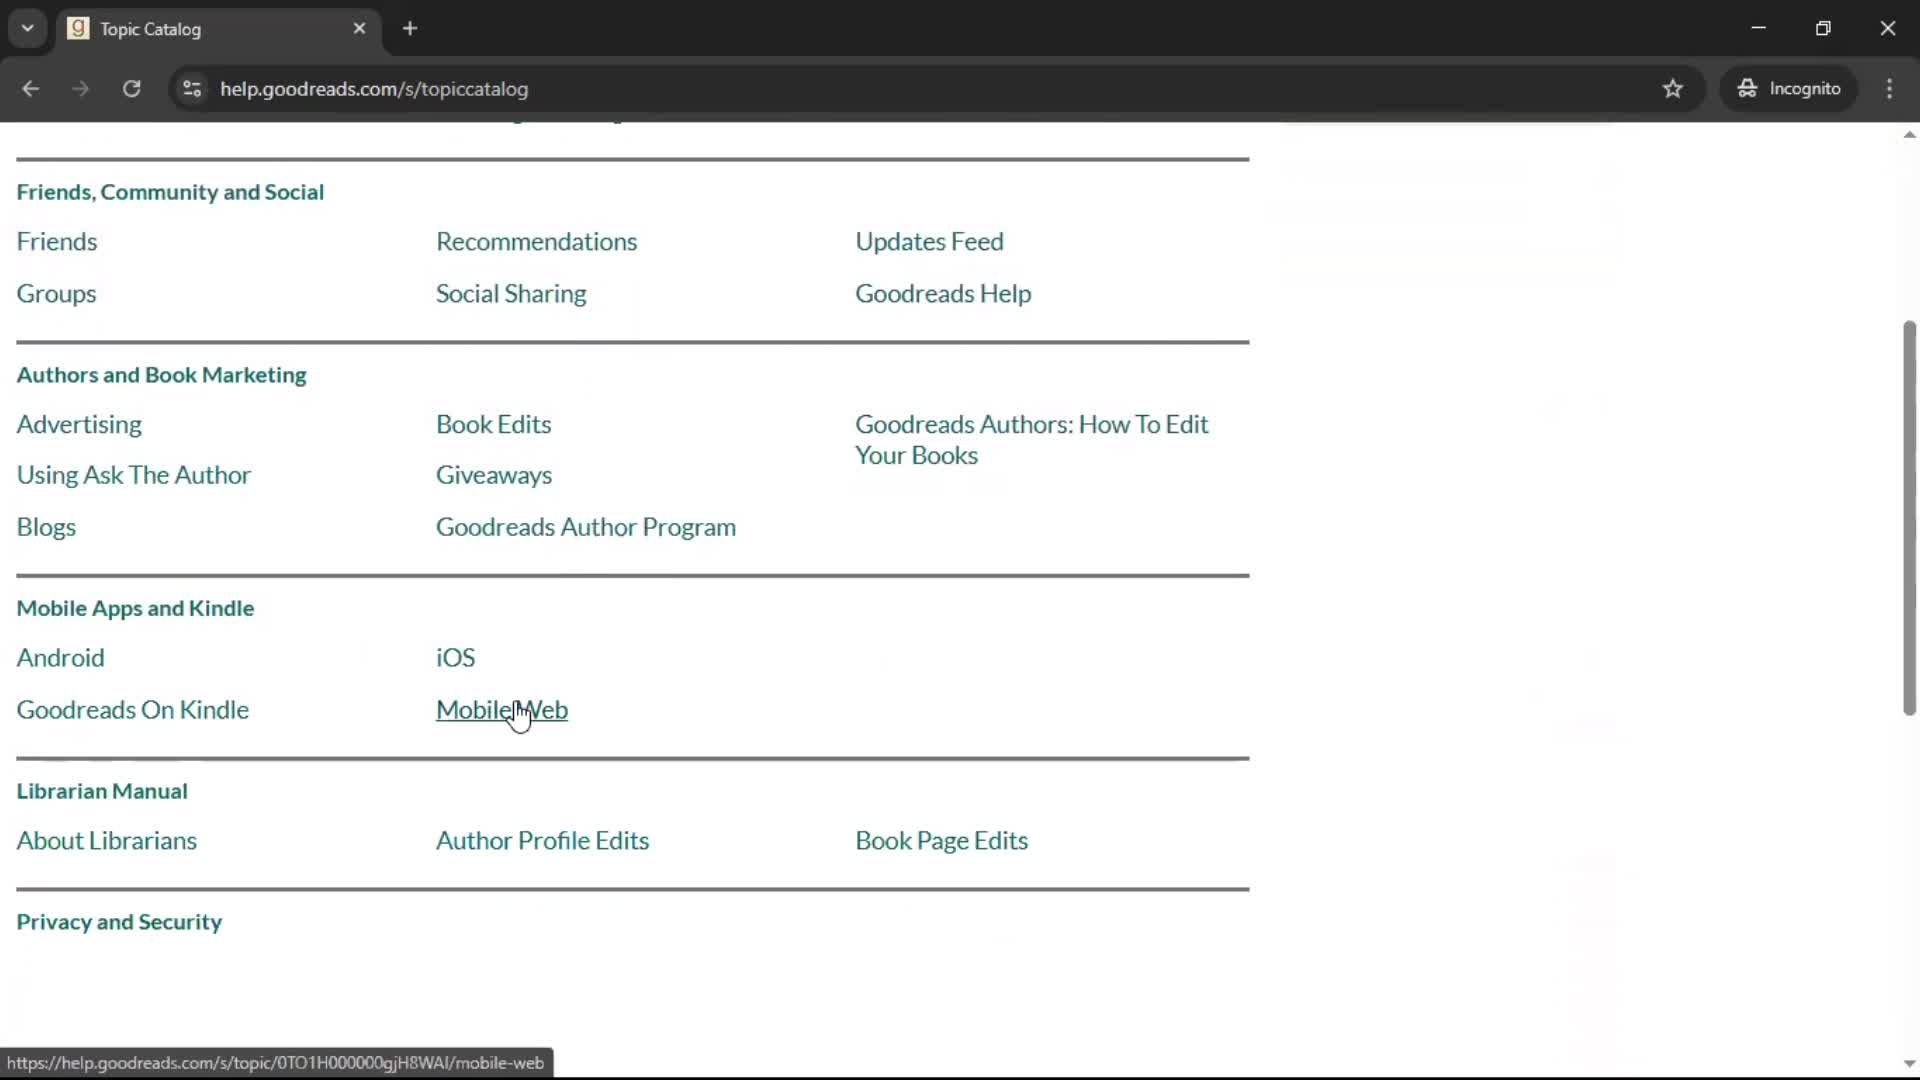Open Chrome's three-dot menu
Image resolution: width=1920 pixels, height=1080 pixels.
[x=1889, y=89]
